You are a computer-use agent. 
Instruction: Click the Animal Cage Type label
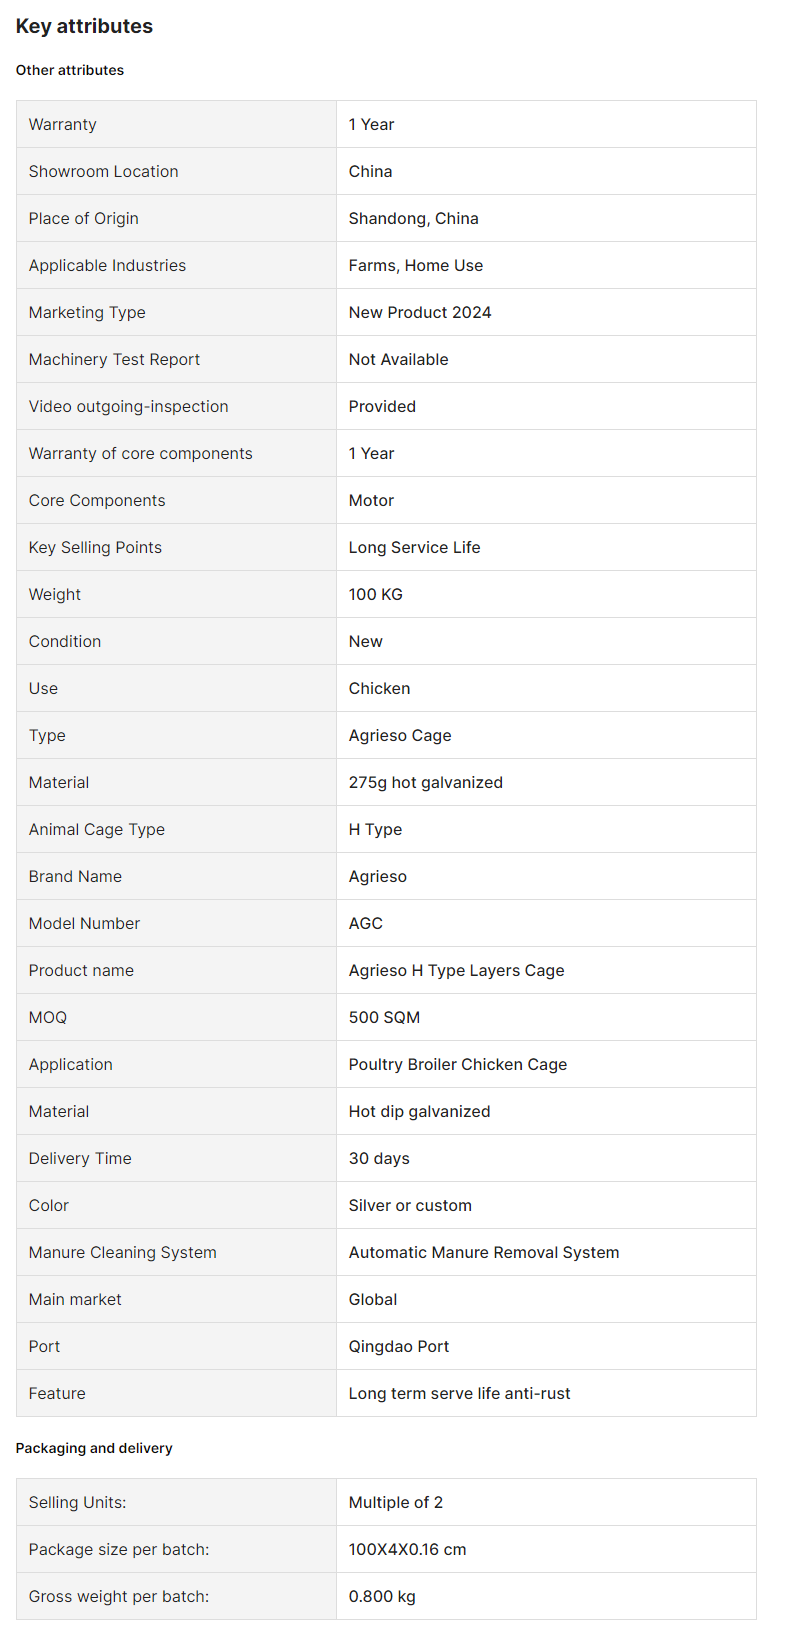[97, 829]
